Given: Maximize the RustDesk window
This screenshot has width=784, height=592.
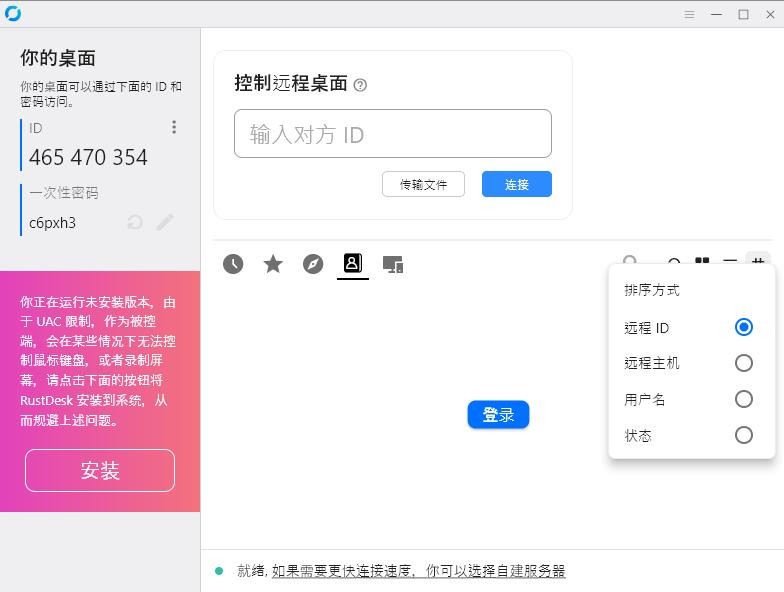Looking at the screenshot, I should (744, 14).
